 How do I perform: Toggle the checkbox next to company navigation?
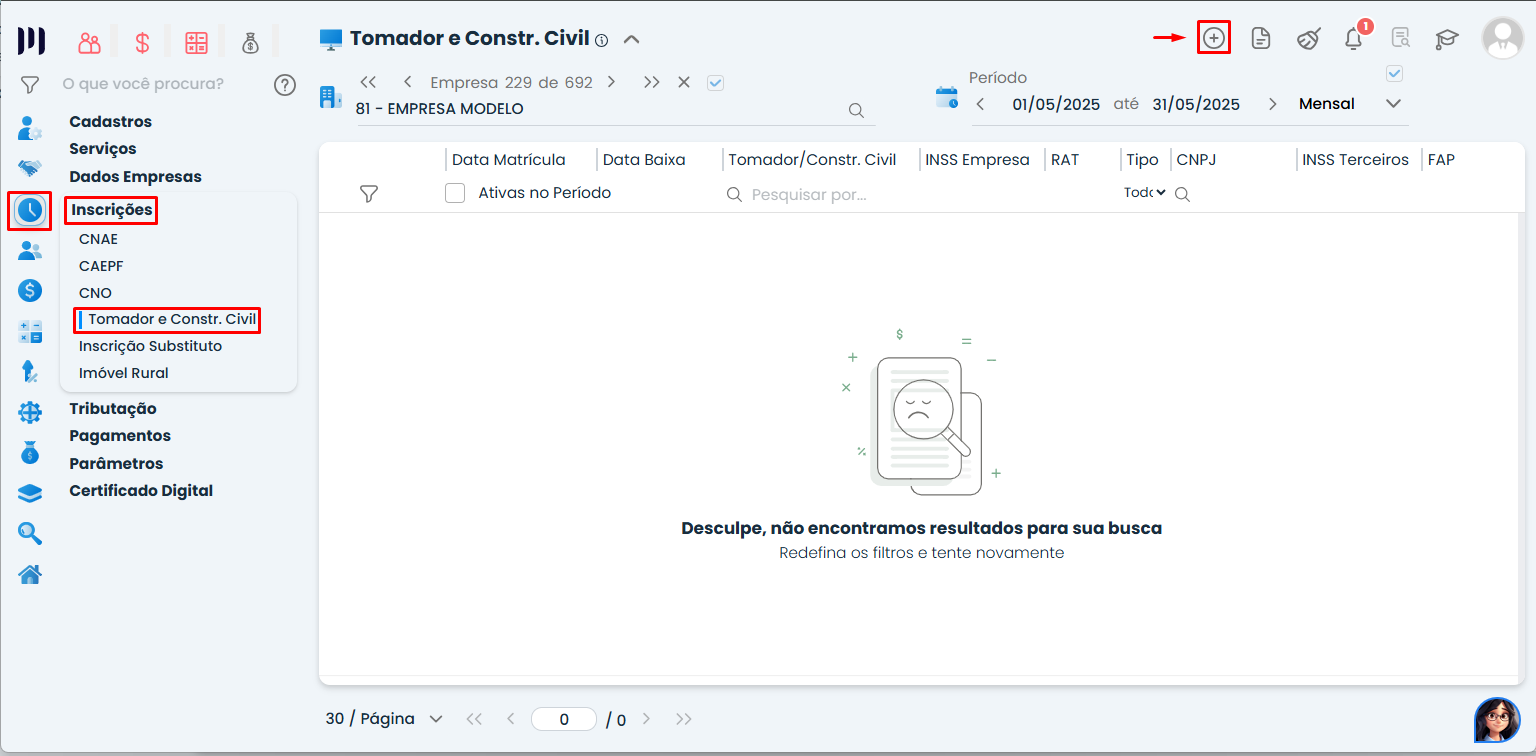(715, 83)
